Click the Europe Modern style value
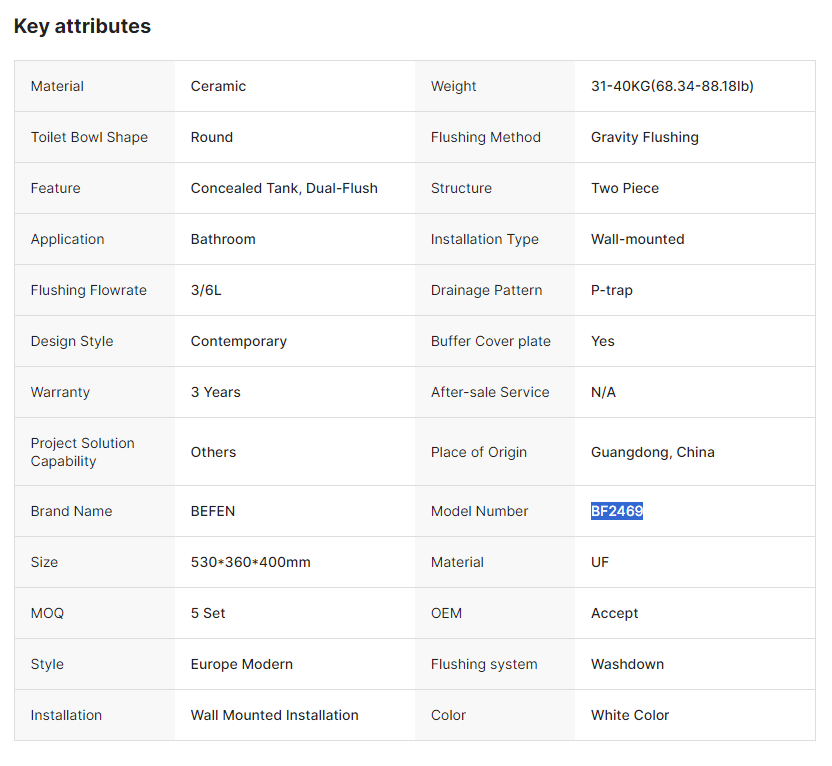The width and height of the screenshot is (832, 766). tap(241, 664)
